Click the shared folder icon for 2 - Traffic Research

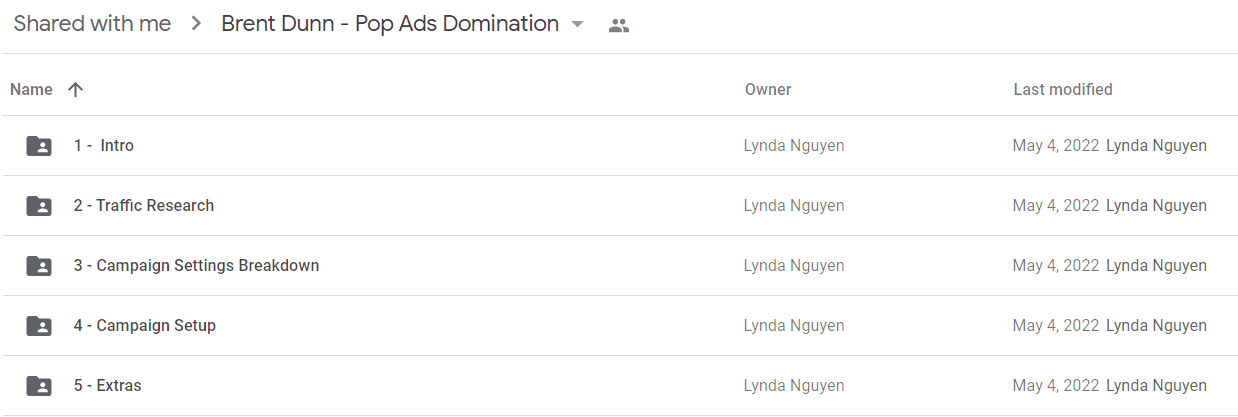(39, 206)
